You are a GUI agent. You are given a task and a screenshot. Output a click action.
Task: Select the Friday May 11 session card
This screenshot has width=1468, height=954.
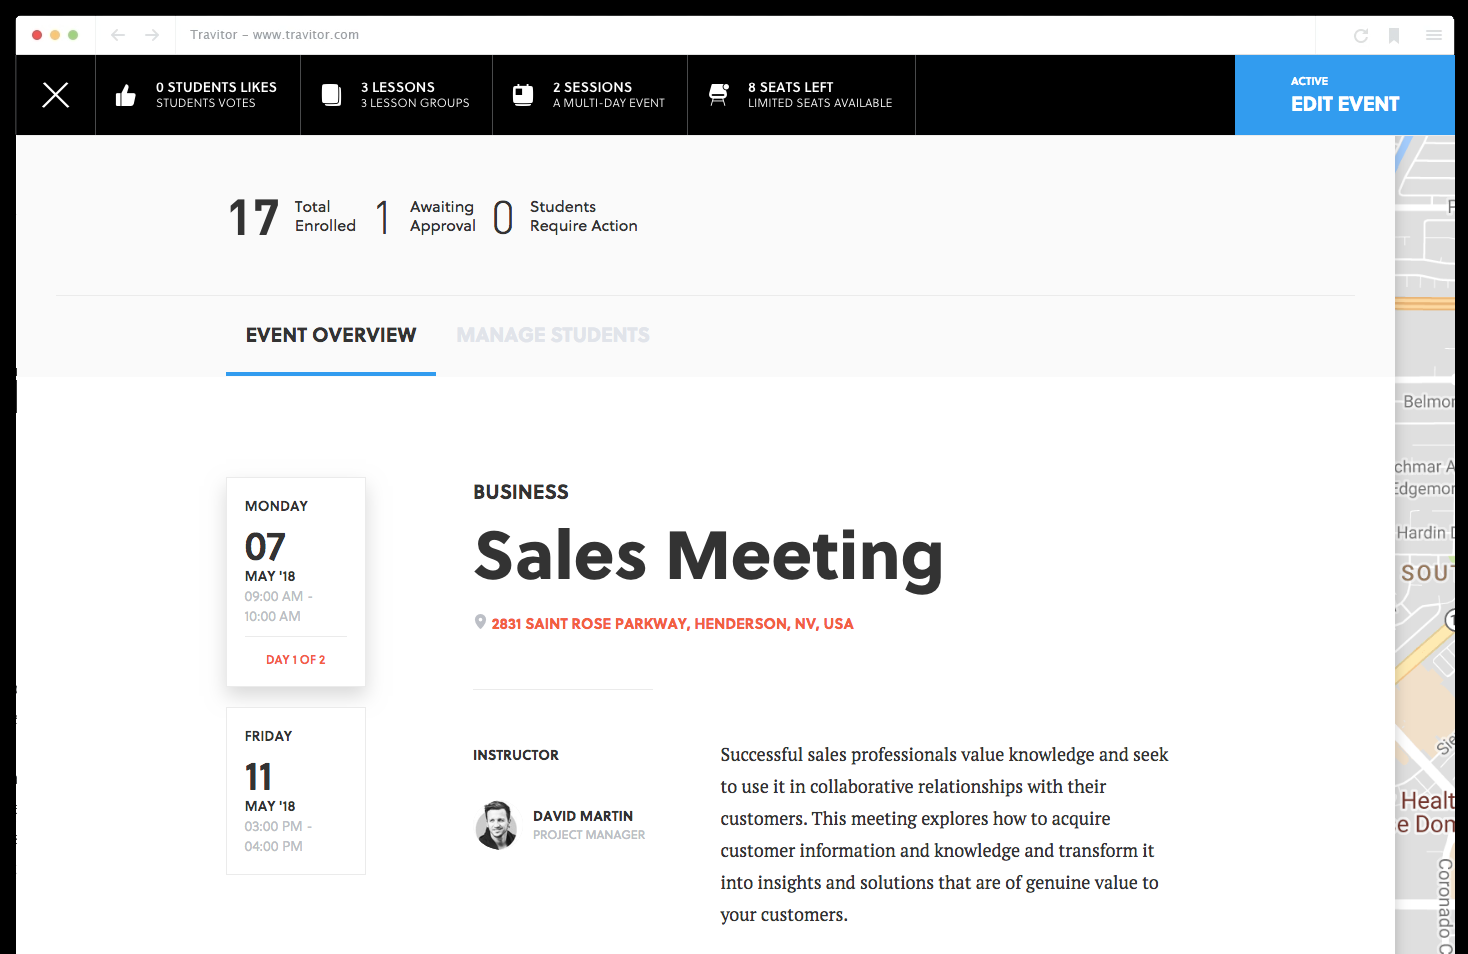tap(295, 790)
